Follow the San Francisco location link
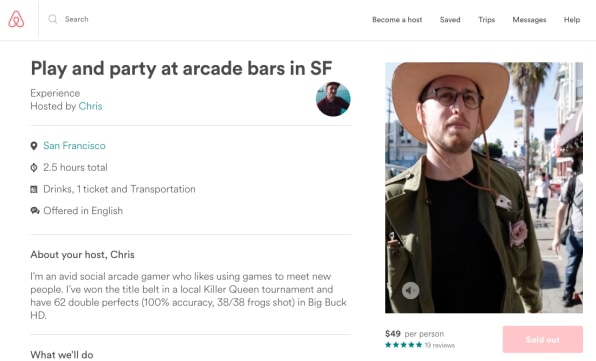 [x=74, y=146]
